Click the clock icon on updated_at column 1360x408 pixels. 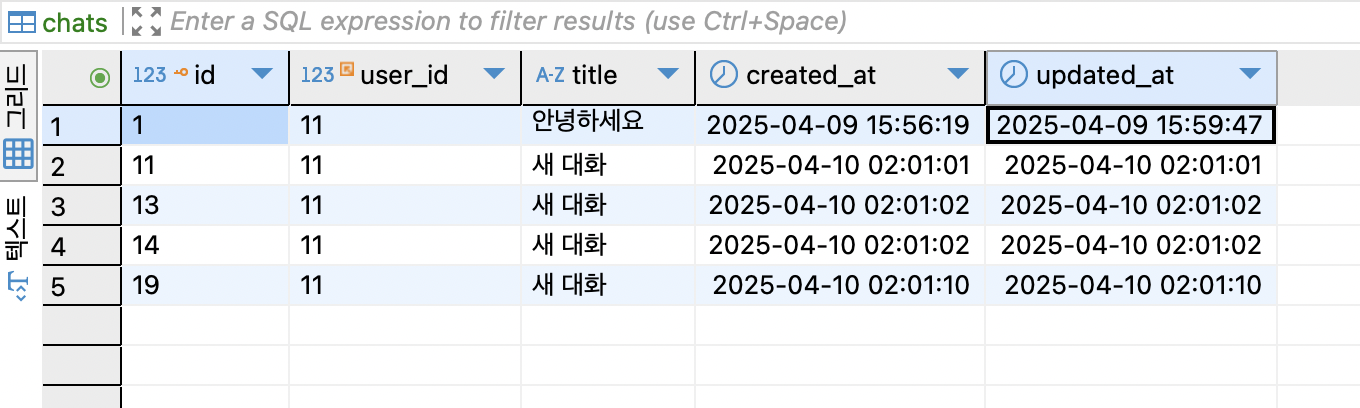pyautogui.click(x=1014, y=75)
